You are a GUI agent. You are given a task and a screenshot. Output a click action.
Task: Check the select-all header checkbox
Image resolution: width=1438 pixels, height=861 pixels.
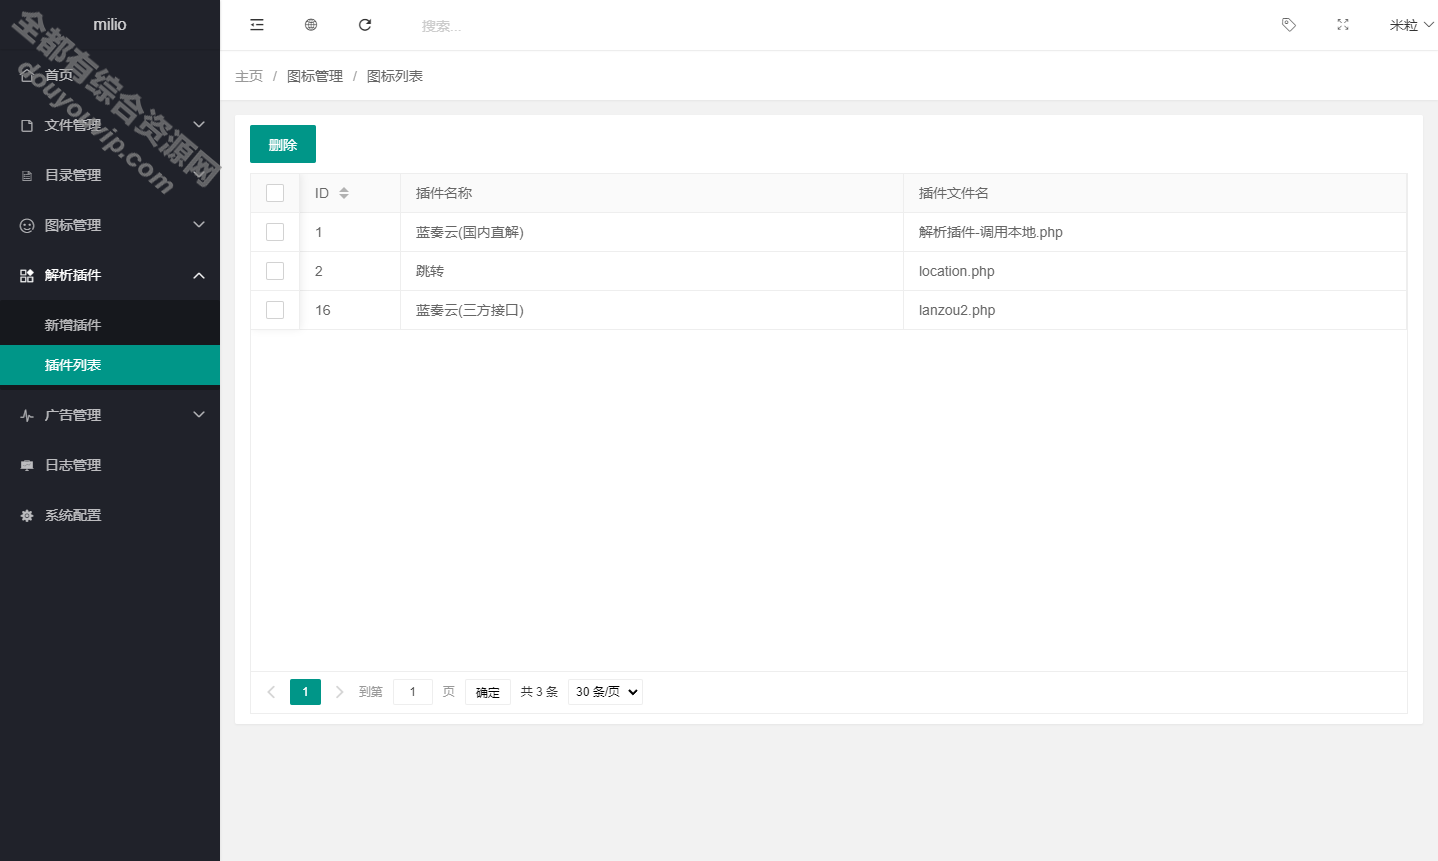click(275, 193)
